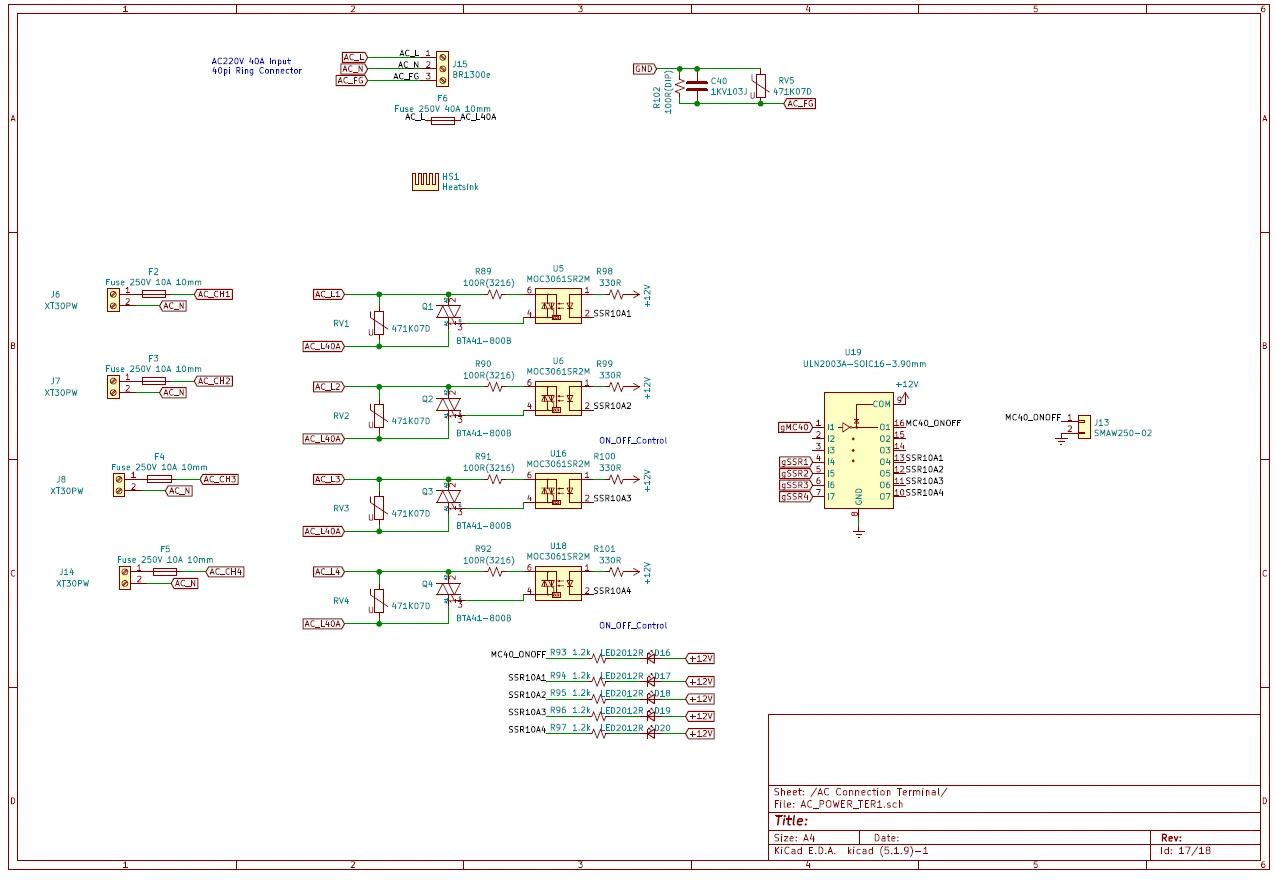Click the R98 330R resistor symbol
This screenshot has height=880, width=1276.
(x=614, y=294)
